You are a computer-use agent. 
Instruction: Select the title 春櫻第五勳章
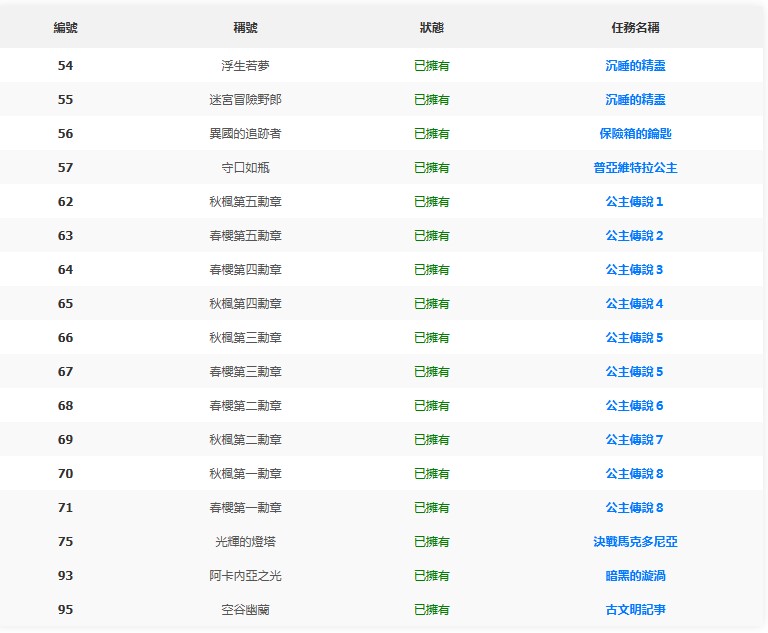click(245, 236)
